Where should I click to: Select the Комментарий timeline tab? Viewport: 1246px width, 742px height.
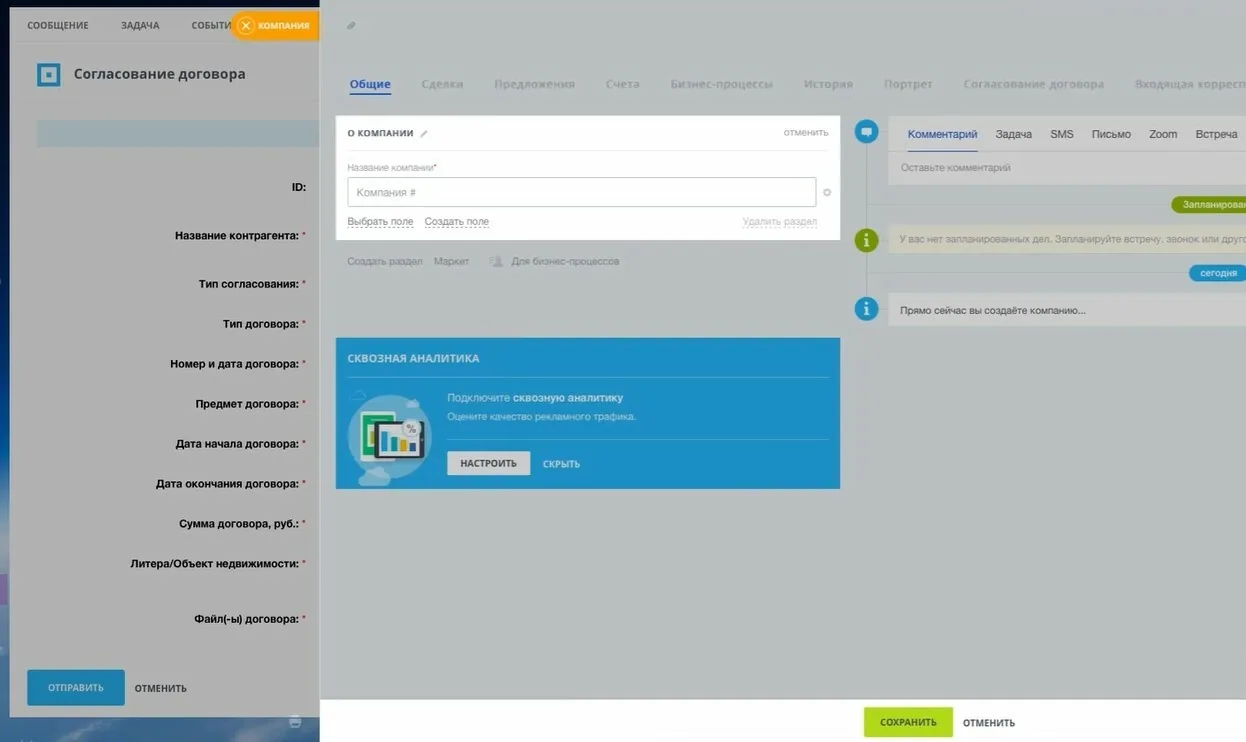(942, 134)
